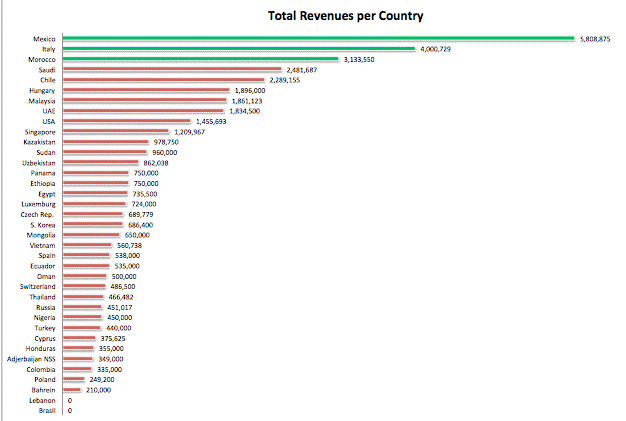Click the USA axis label
Screen dimensions: 626x421
(x=49, y=121)
